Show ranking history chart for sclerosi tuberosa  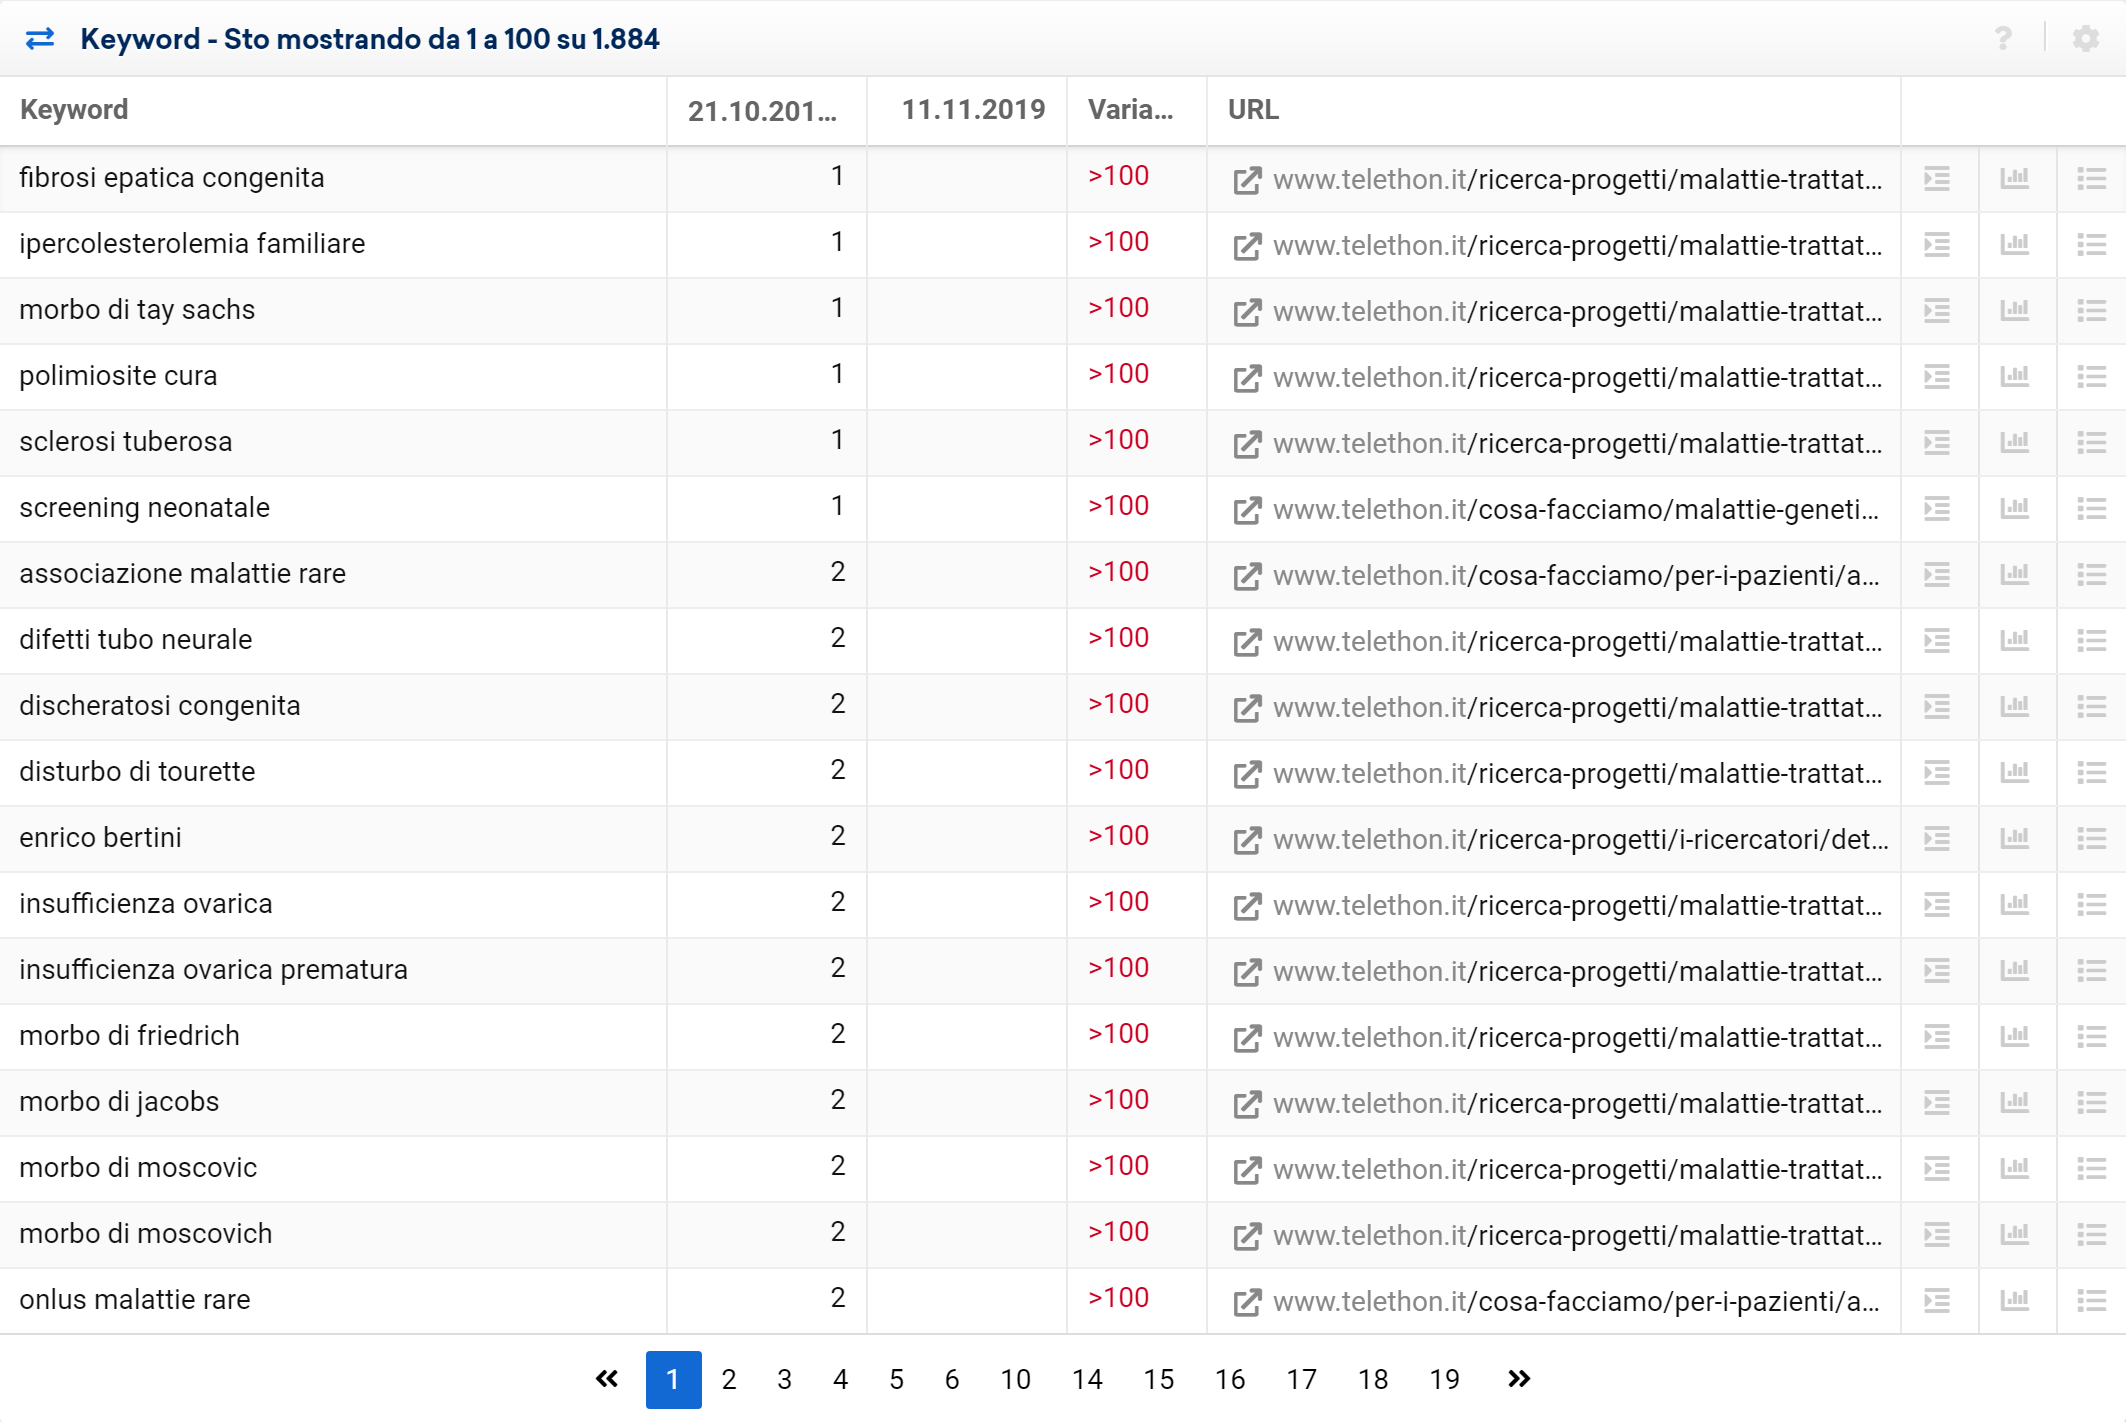2015,443
